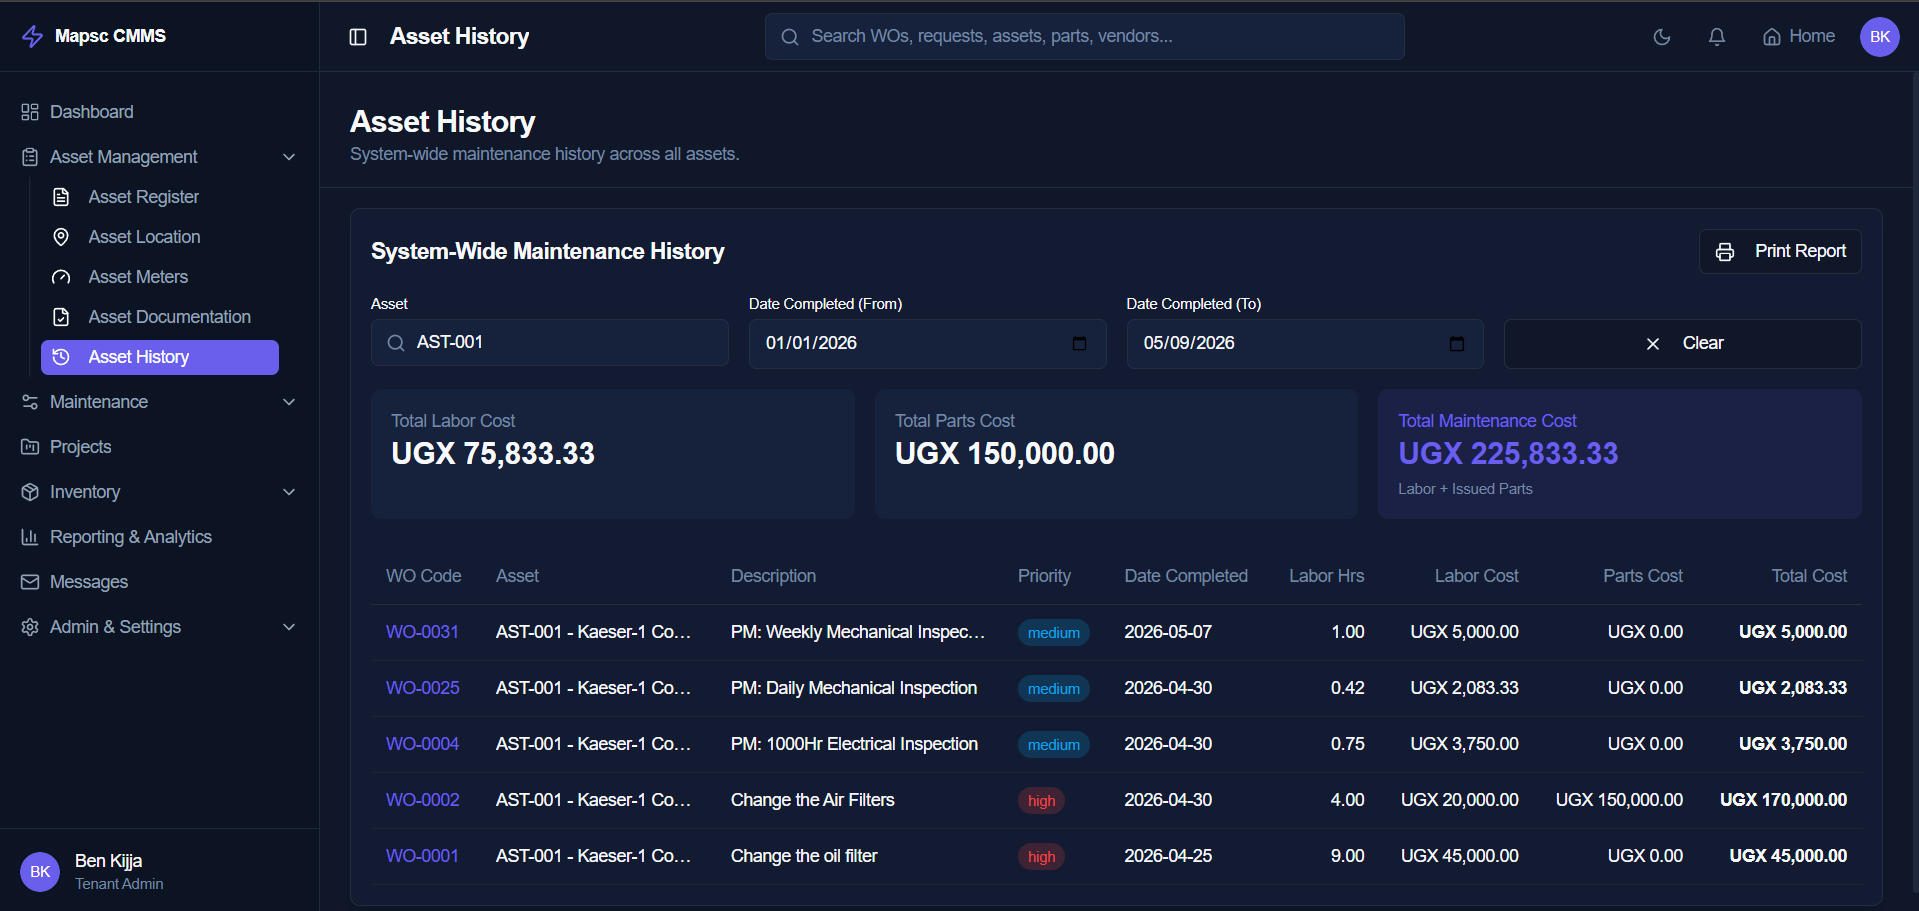Toggle the sidebar collapse icon
Screen dimensions: 1919x911
click(358, 37)
